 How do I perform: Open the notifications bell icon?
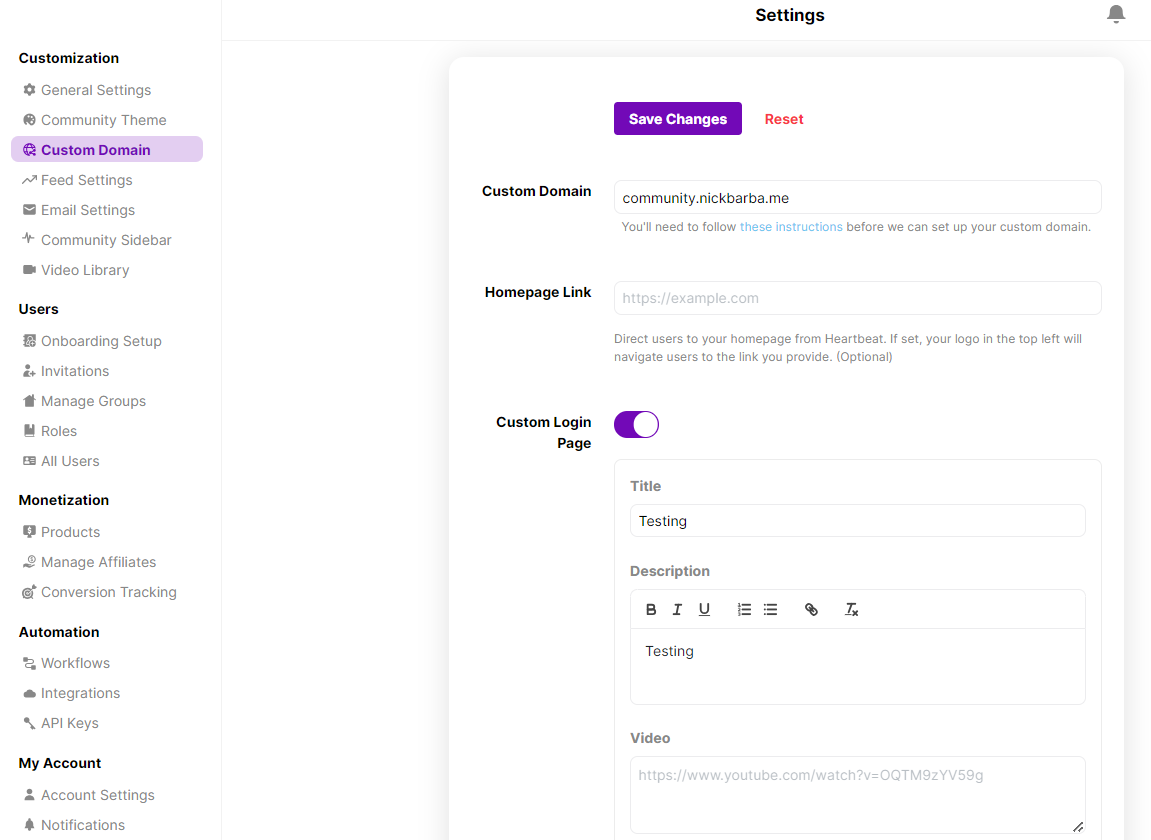click(x=1116, y=14)
